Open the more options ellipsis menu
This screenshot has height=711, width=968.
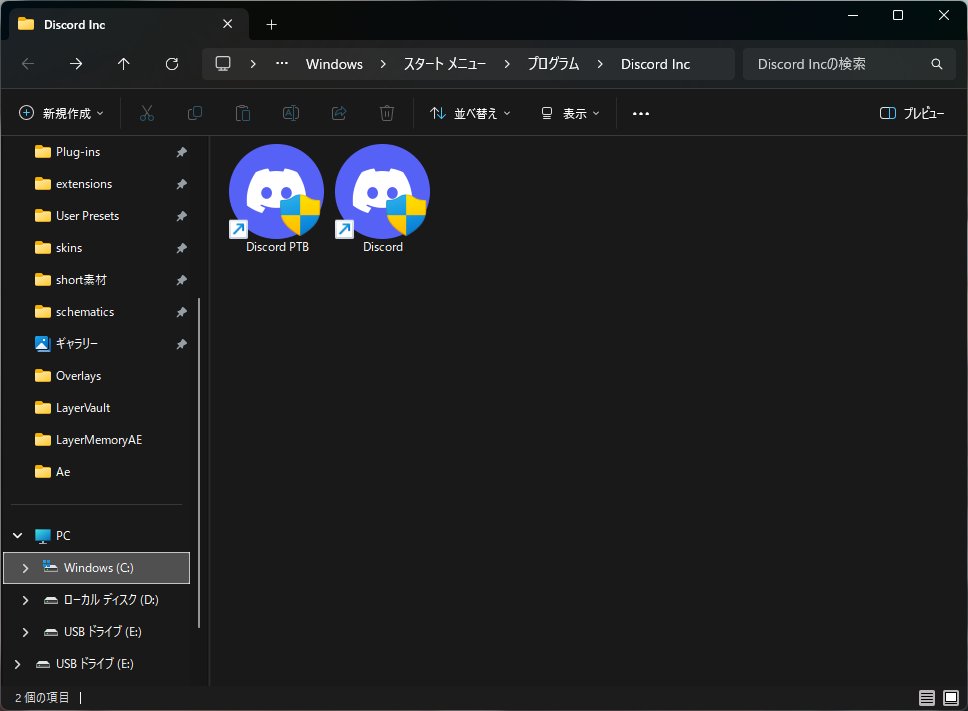641,113
